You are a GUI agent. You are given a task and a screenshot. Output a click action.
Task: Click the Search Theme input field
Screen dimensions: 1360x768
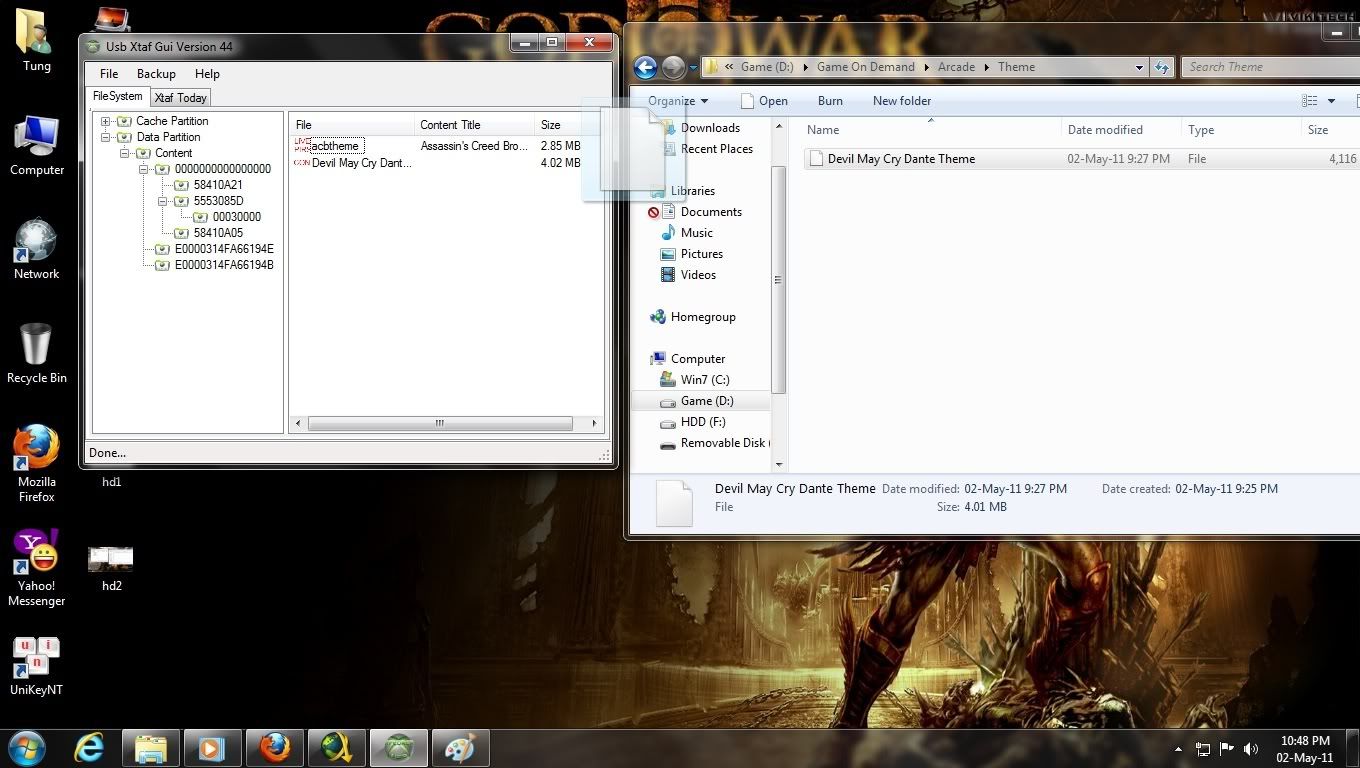[1270, 67]
